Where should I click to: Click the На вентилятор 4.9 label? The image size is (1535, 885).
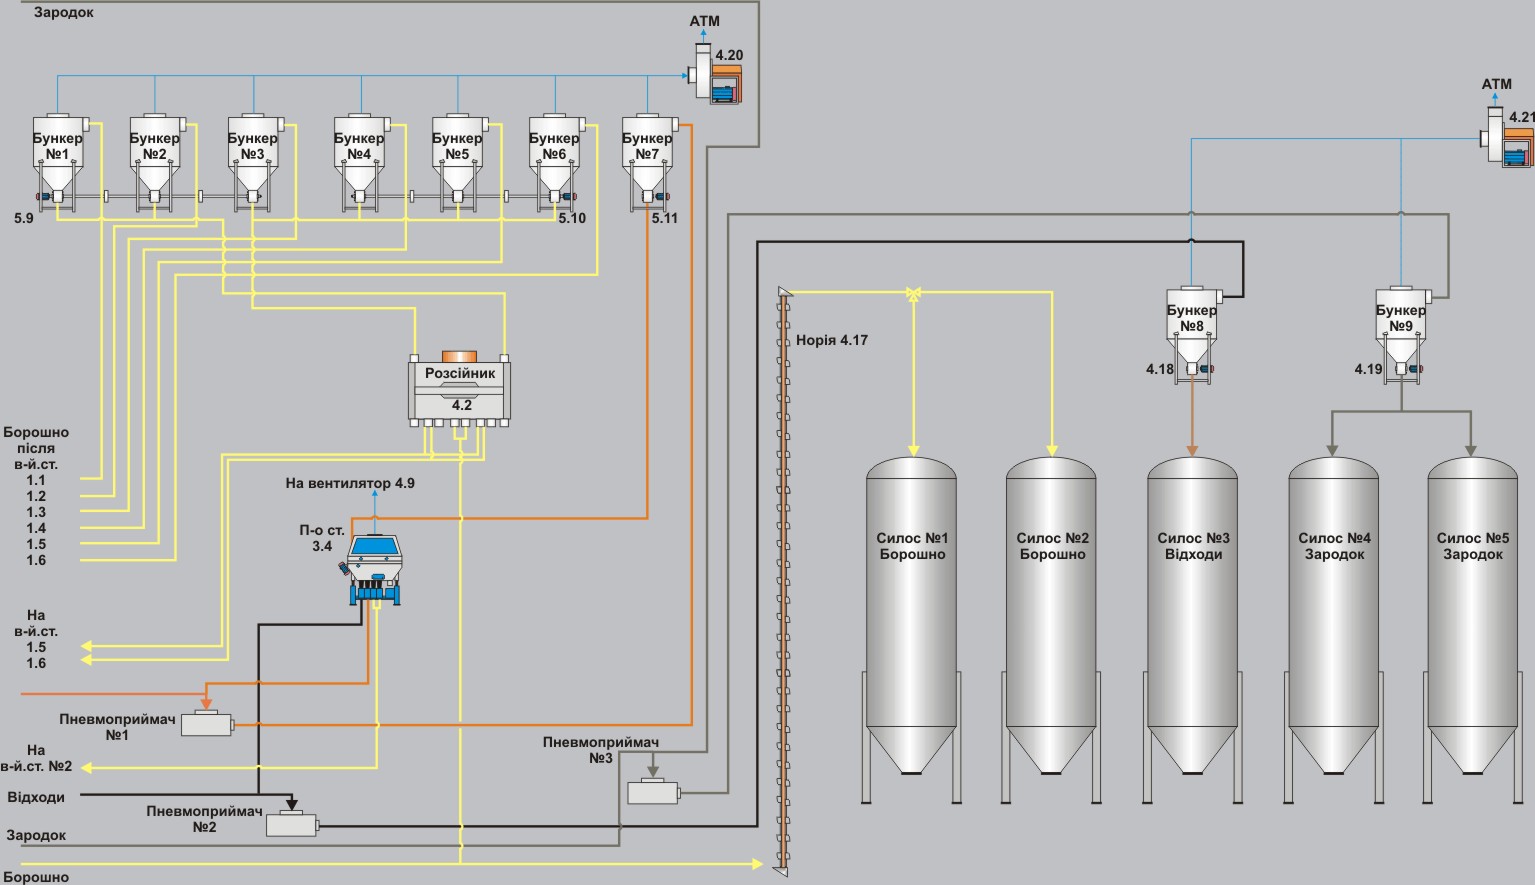(350, 483)
